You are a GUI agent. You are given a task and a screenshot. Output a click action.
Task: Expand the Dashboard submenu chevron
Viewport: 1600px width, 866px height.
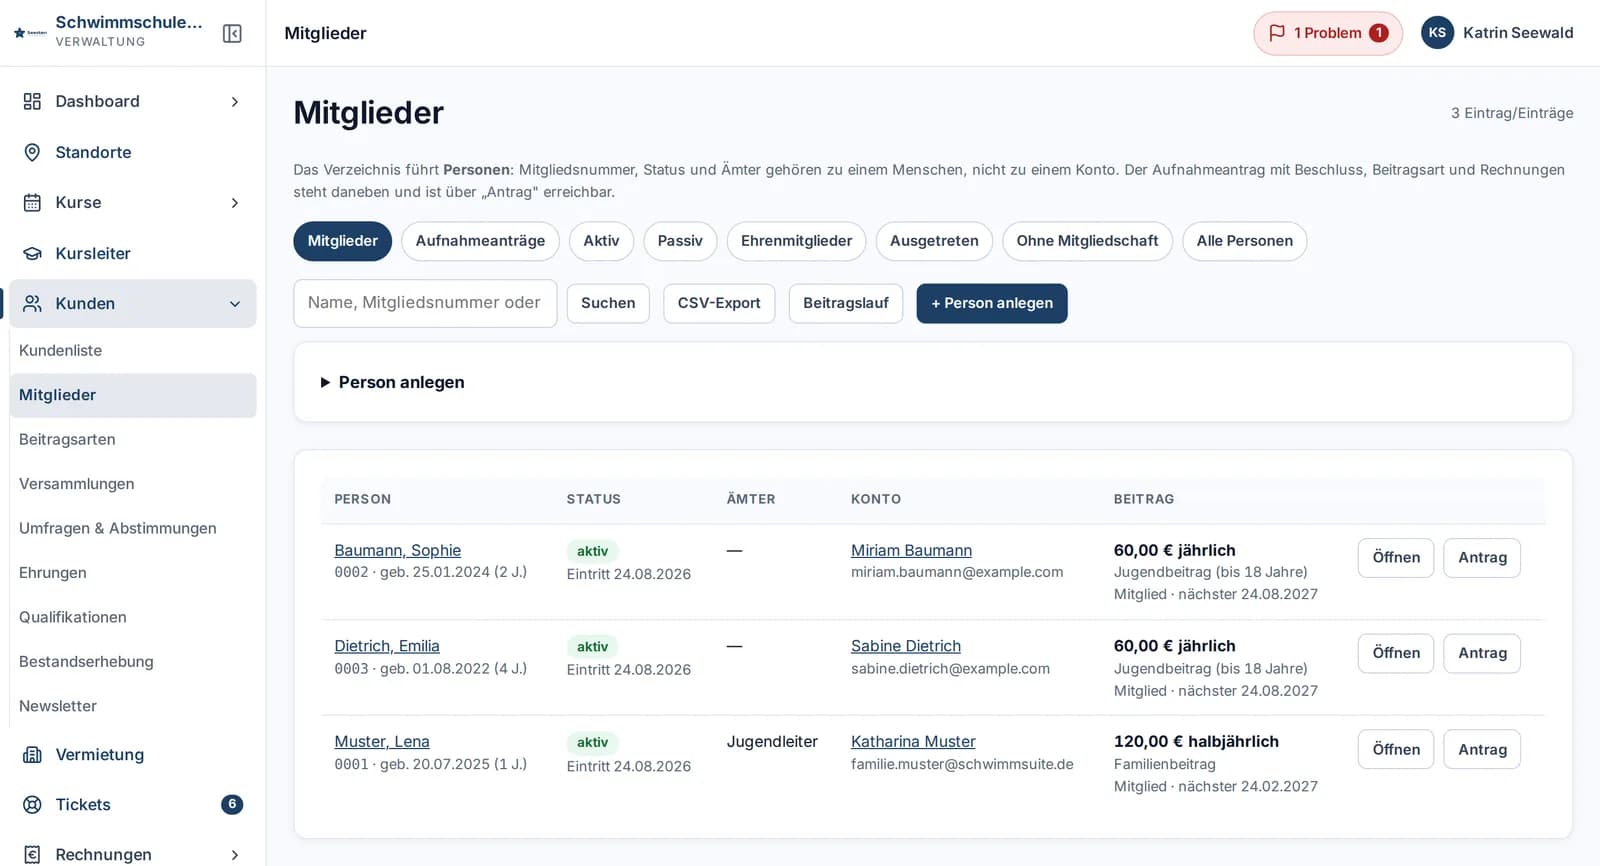pos(235,102)
